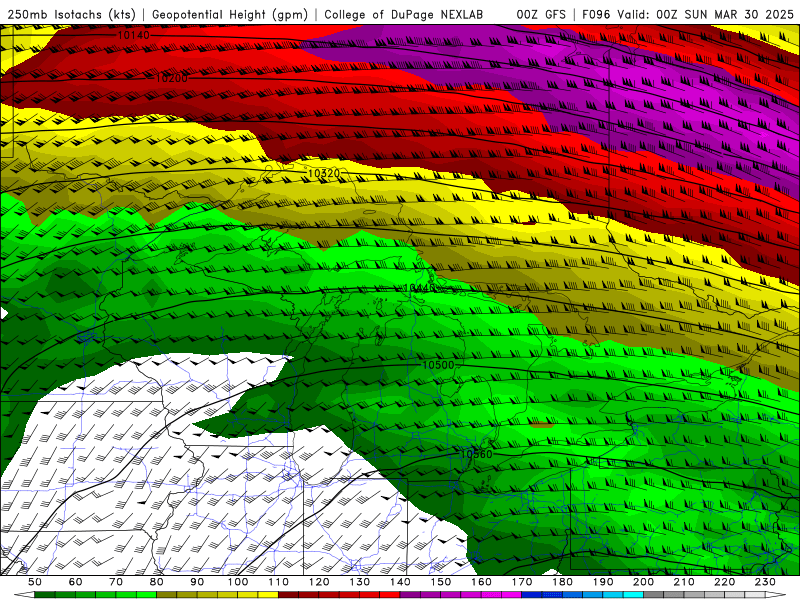The height and width of the screenshot is (600, 800).
Task: Click the 10200 height contour label
Action: pyautogui.click(x=171, y=78)
